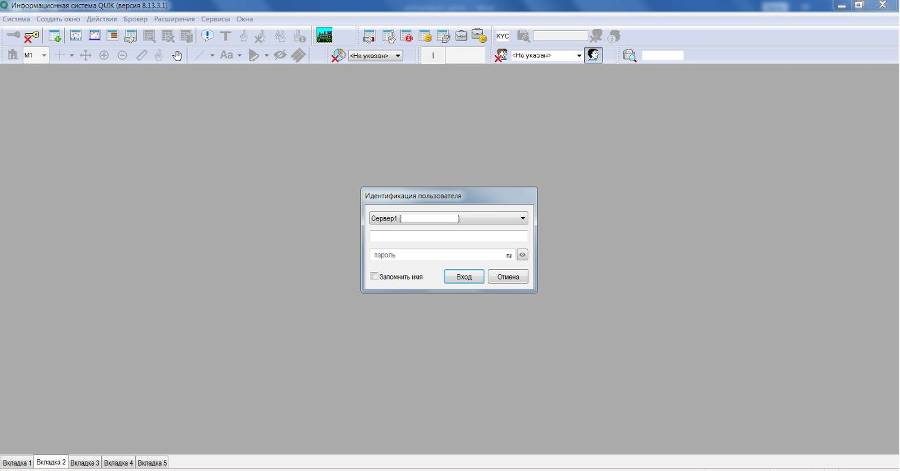Click the grey key connect icon
The width and height of the screenshot is (900, 471).
[x=13, y=36]
